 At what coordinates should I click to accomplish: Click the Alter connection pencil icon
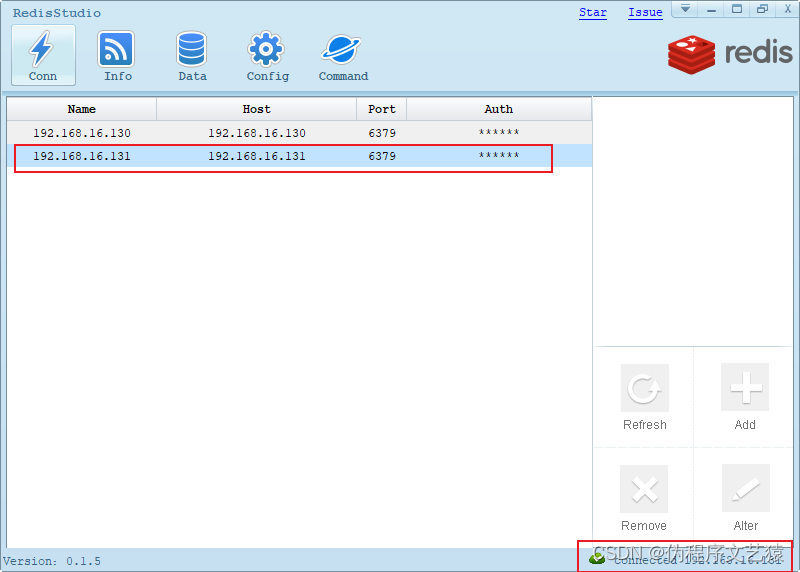coord(745,488)
